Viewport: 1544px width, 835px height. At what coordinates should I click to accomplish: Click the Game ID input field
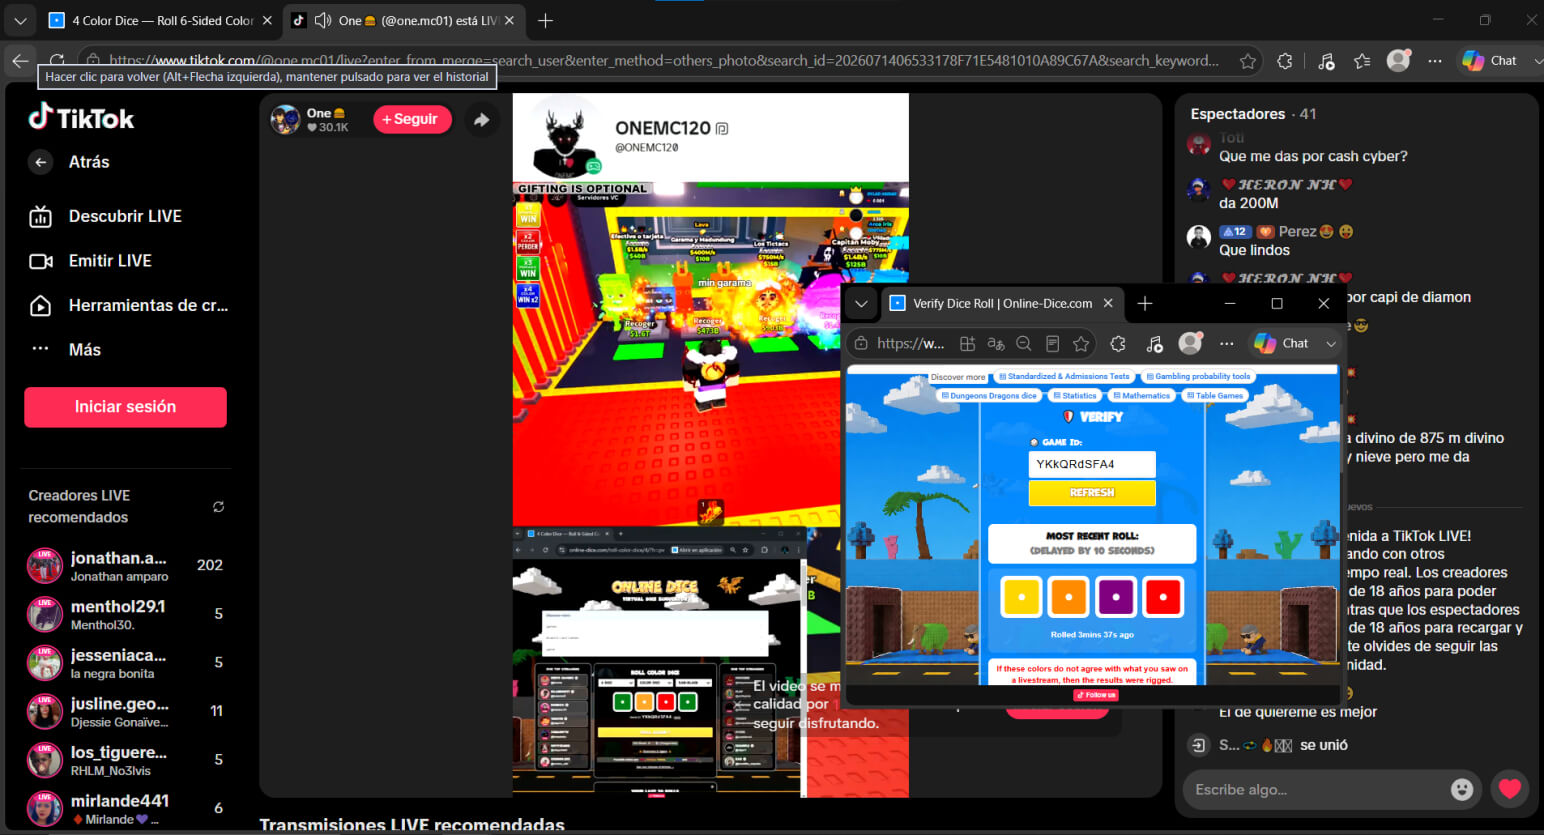coord(1092,464)
